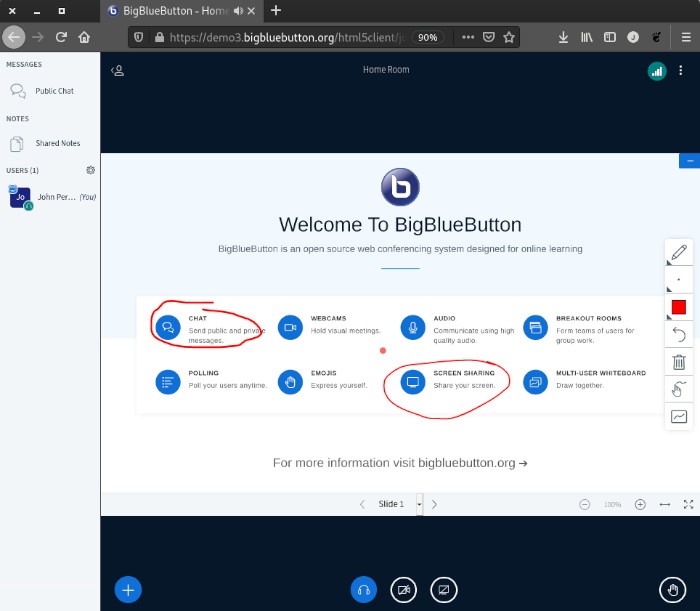Click the browser URL address field
Viewport: 700px width, 611px height.
click(286, 37)
